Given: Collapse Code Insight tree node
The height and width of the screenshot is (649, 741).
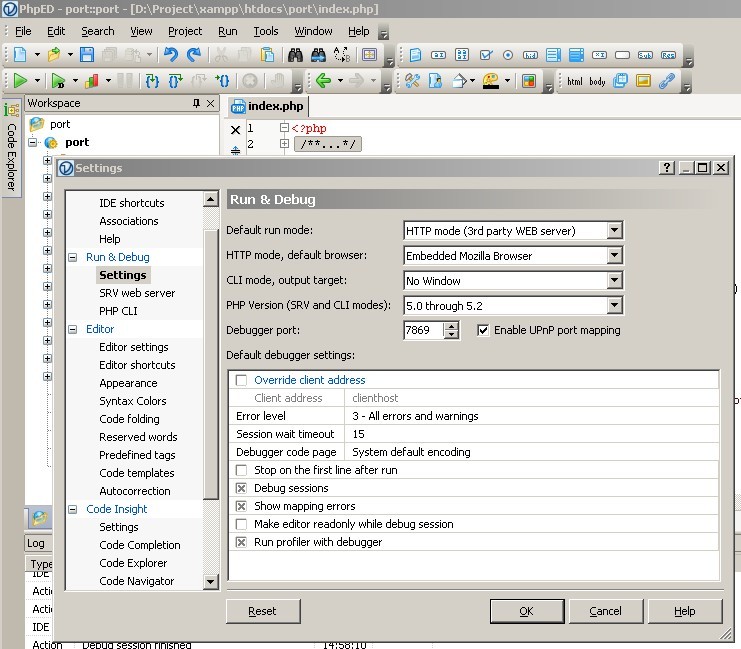Looking at the screenshot, I should tap(72, 509).
